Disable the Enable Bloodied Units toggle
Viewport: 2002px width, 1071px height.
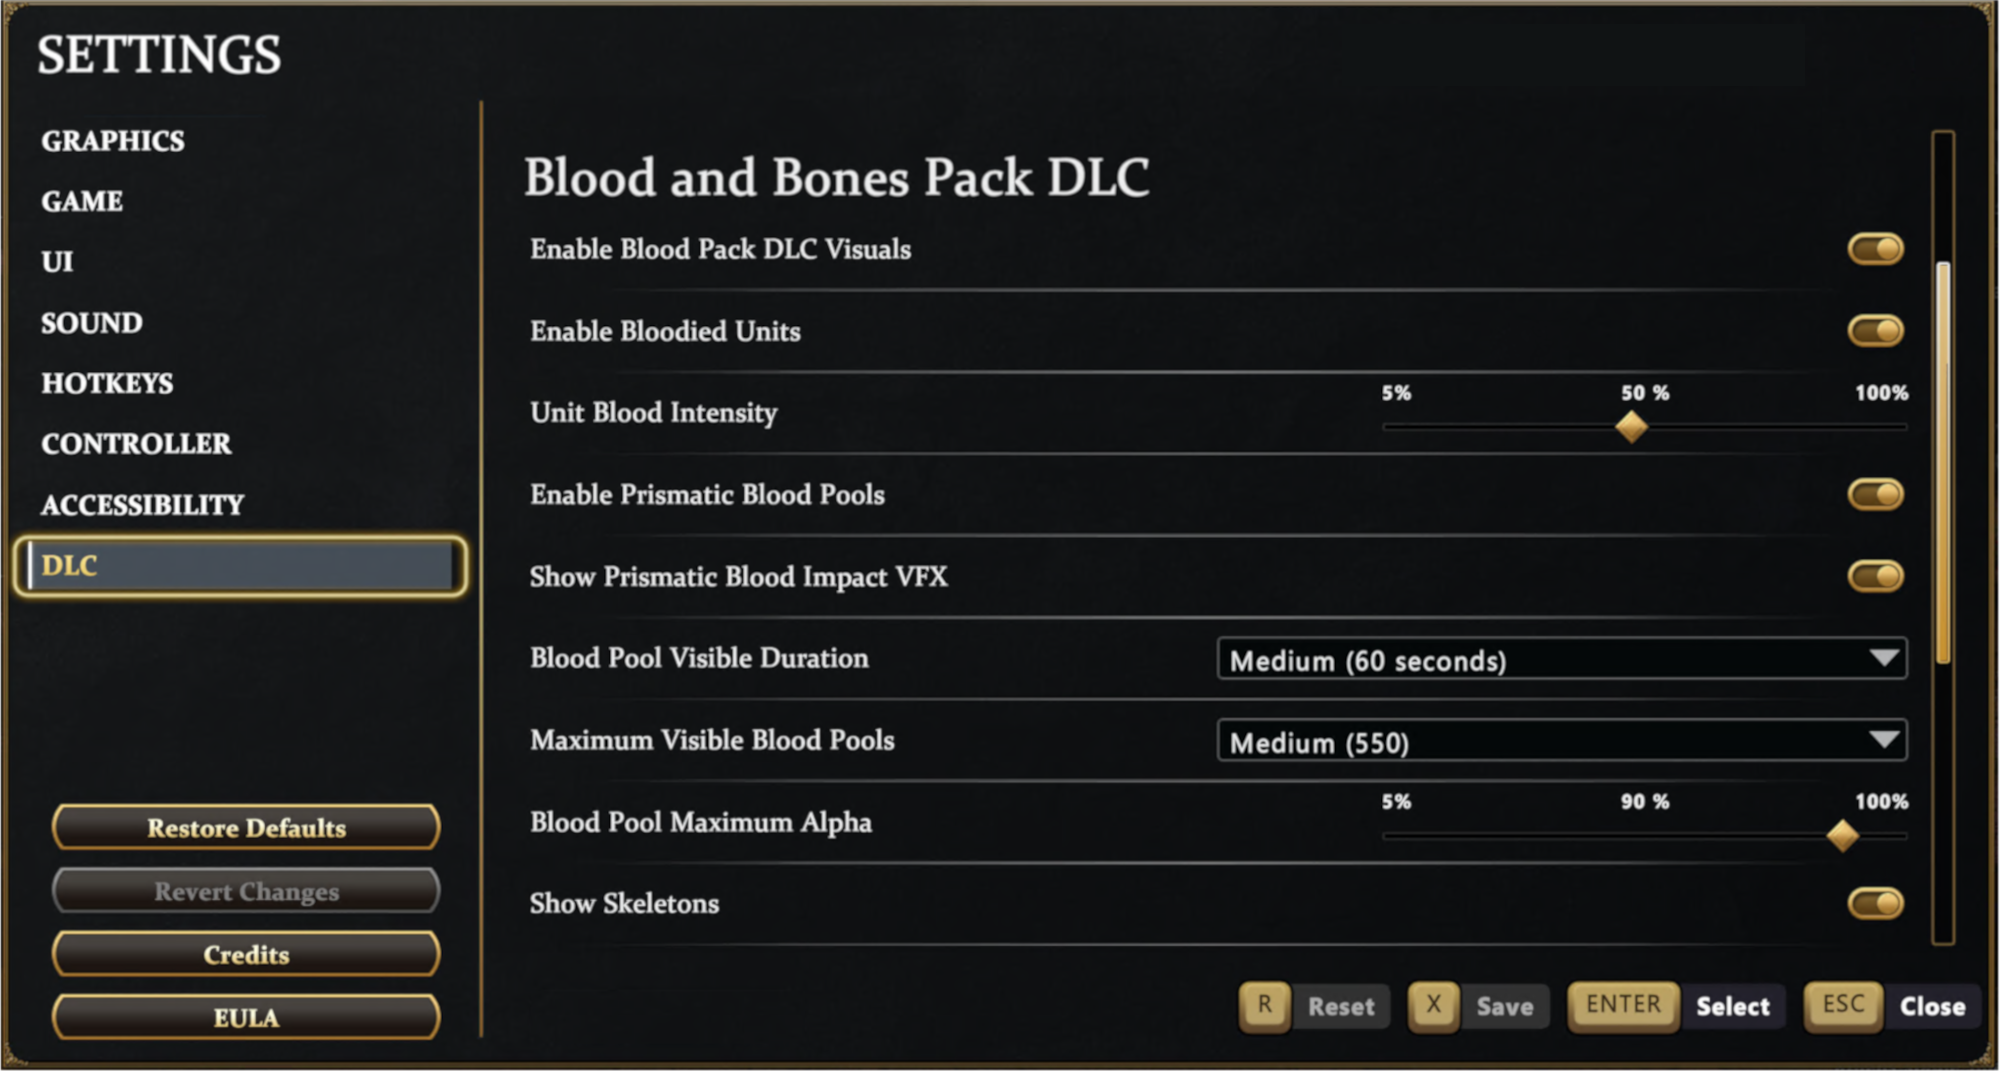pyautogui.click(x=1875, y=331)
